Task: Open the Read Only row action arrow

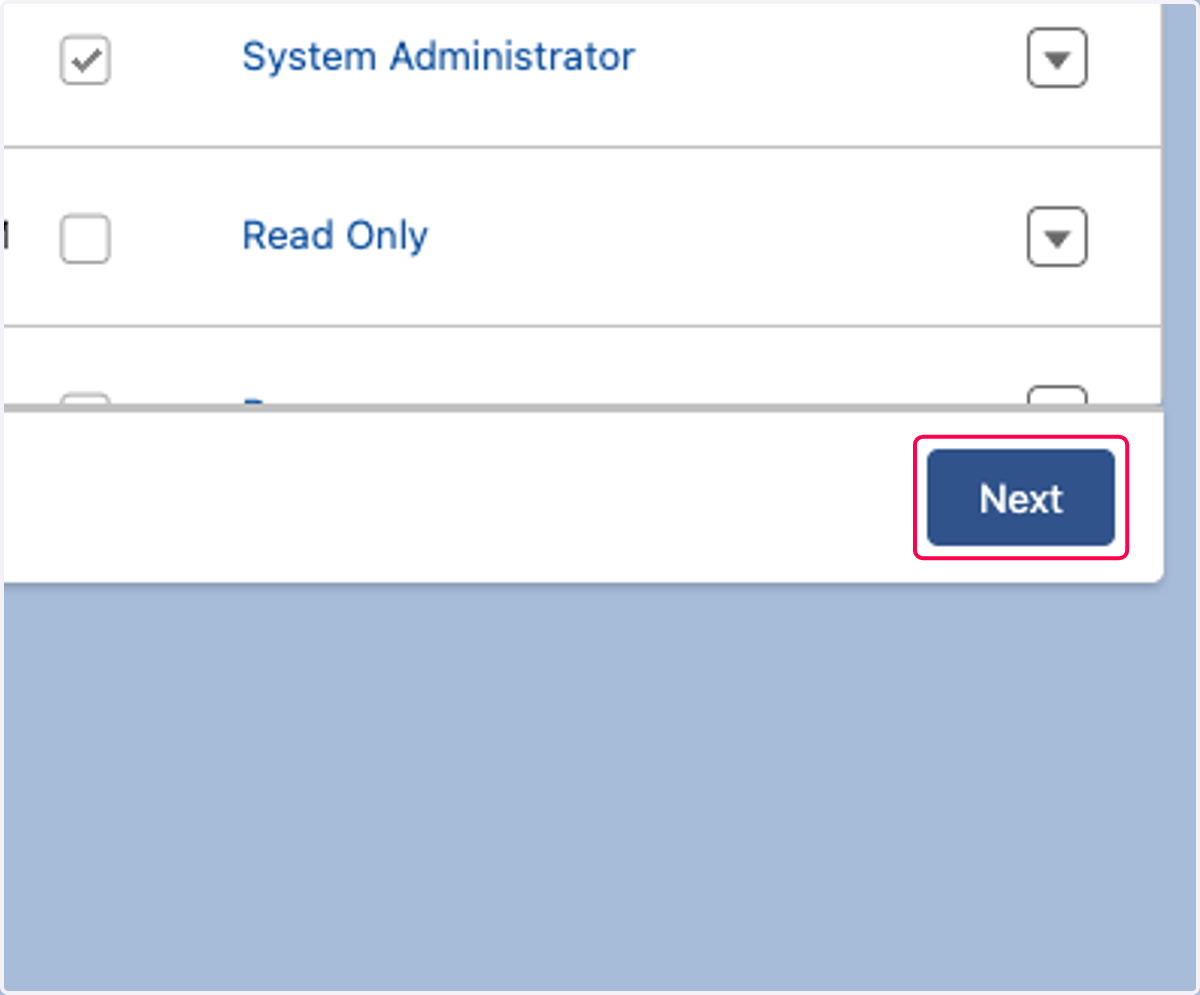Action: (x=1057, y=237)
